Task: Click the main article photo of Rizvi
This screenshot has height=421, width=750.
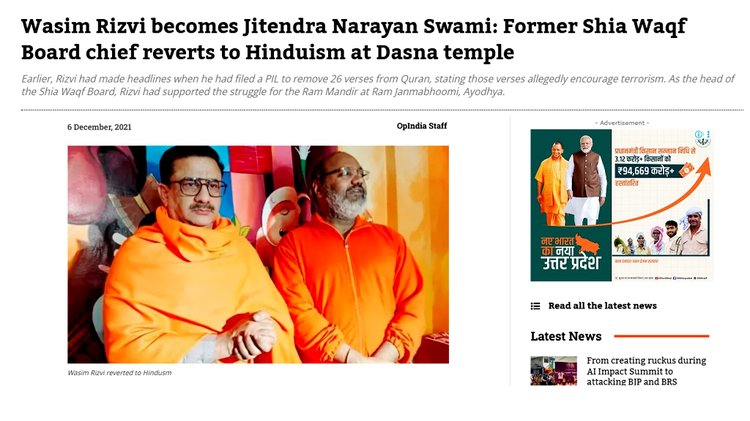Action: coord(258,255)
